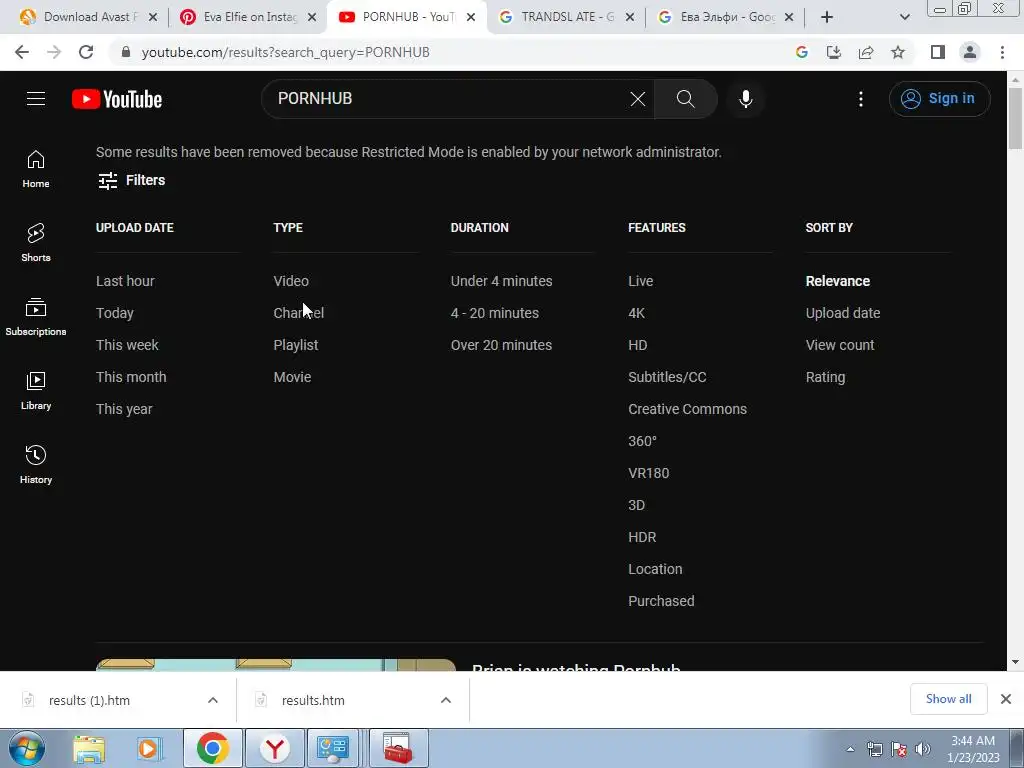Open History from the sidebar
The width and height of the screenshot is (1024, 768).
point(36,464)
